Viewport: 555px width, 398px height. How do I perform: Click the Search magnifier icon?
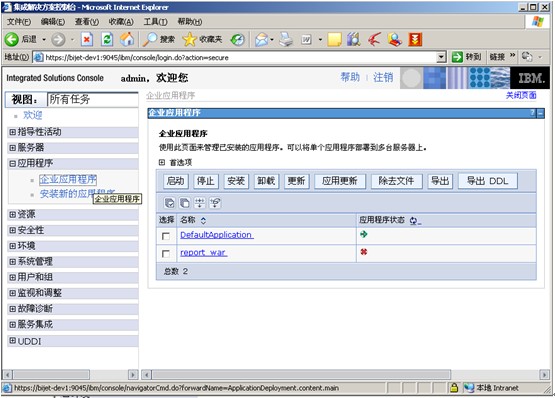[x=150, y=39]
